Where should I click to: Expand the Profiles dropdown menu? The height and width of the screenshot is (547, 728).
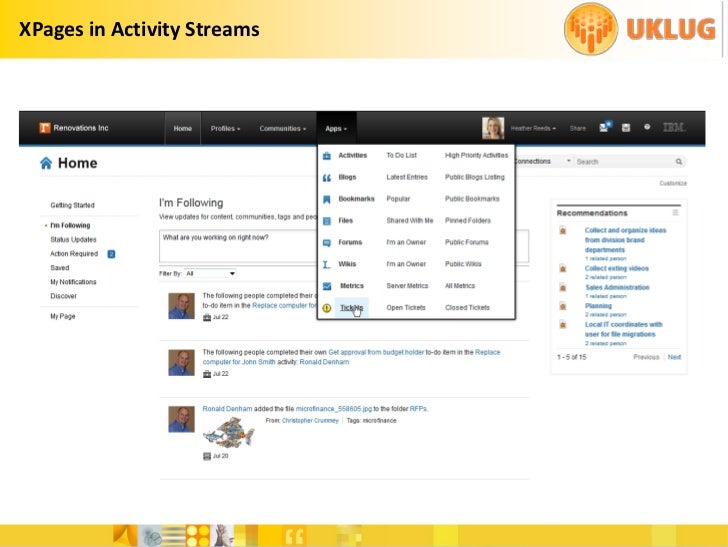(x=225, y=129)
